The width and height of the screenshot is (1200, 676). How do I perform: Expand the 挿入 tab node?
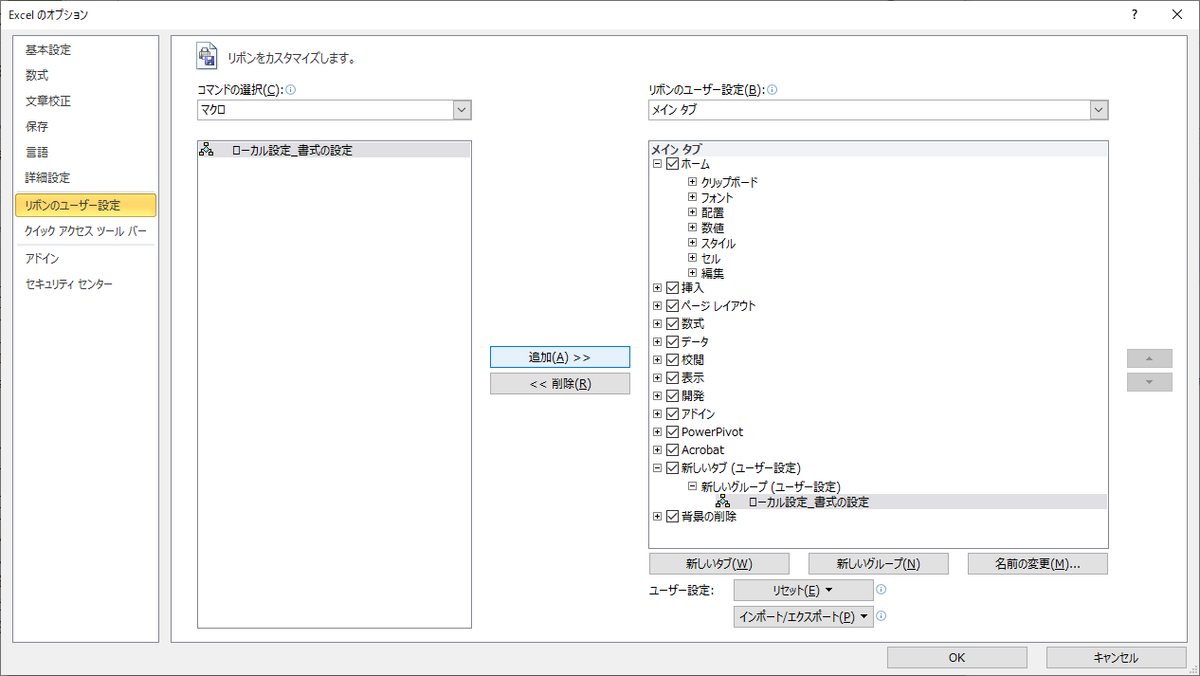[x=657, y=288]
